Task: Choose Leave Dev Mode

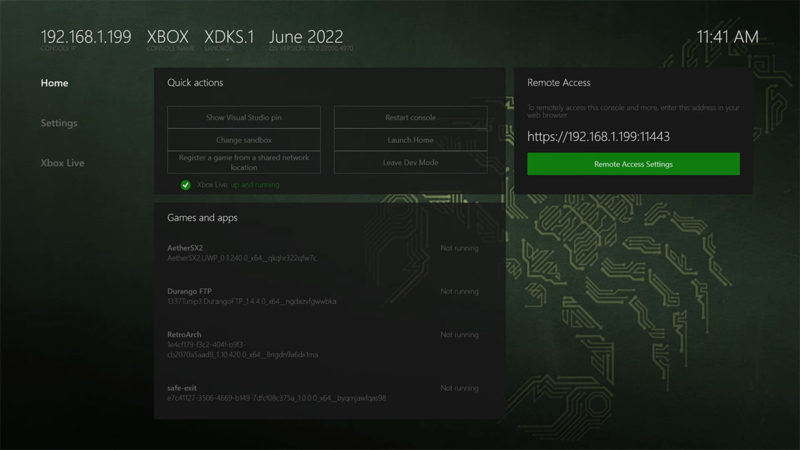Action: [x=410, y=162]
